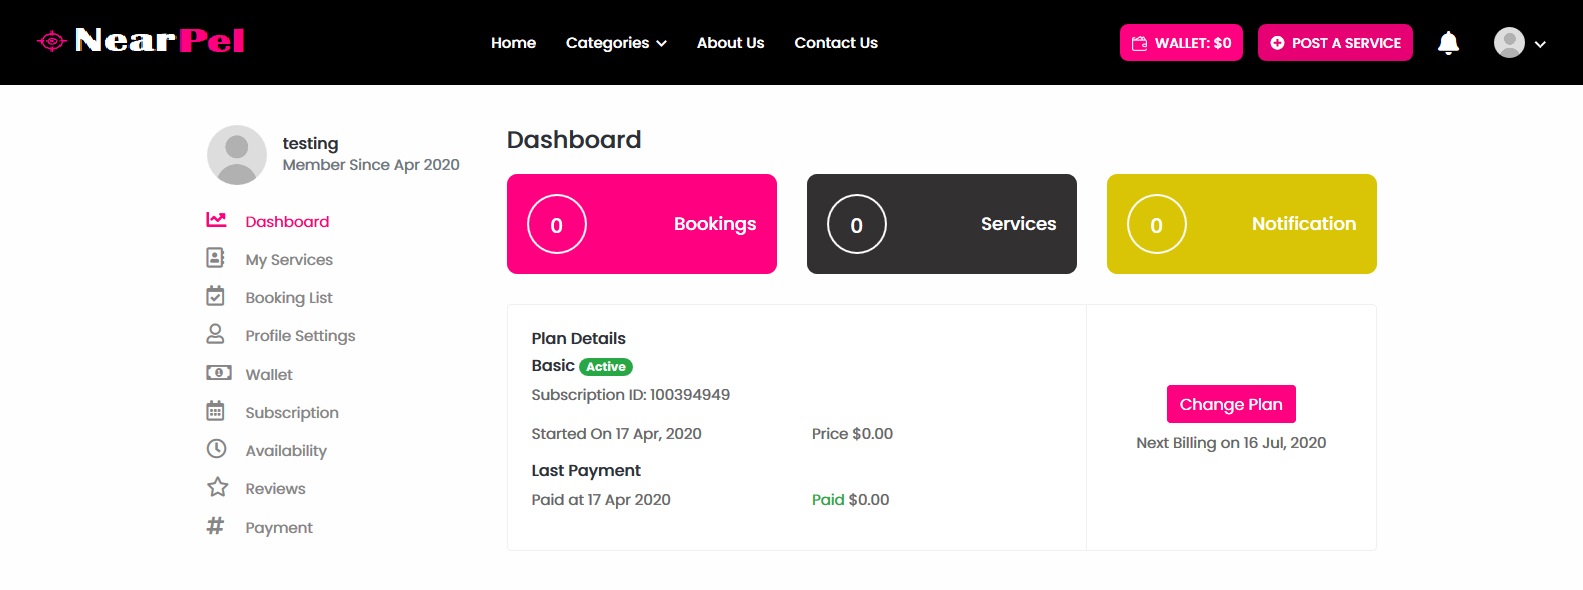Click the Availability clock icon
Viewport: 1583px width, 590px height.
click(x=216, y=449)
